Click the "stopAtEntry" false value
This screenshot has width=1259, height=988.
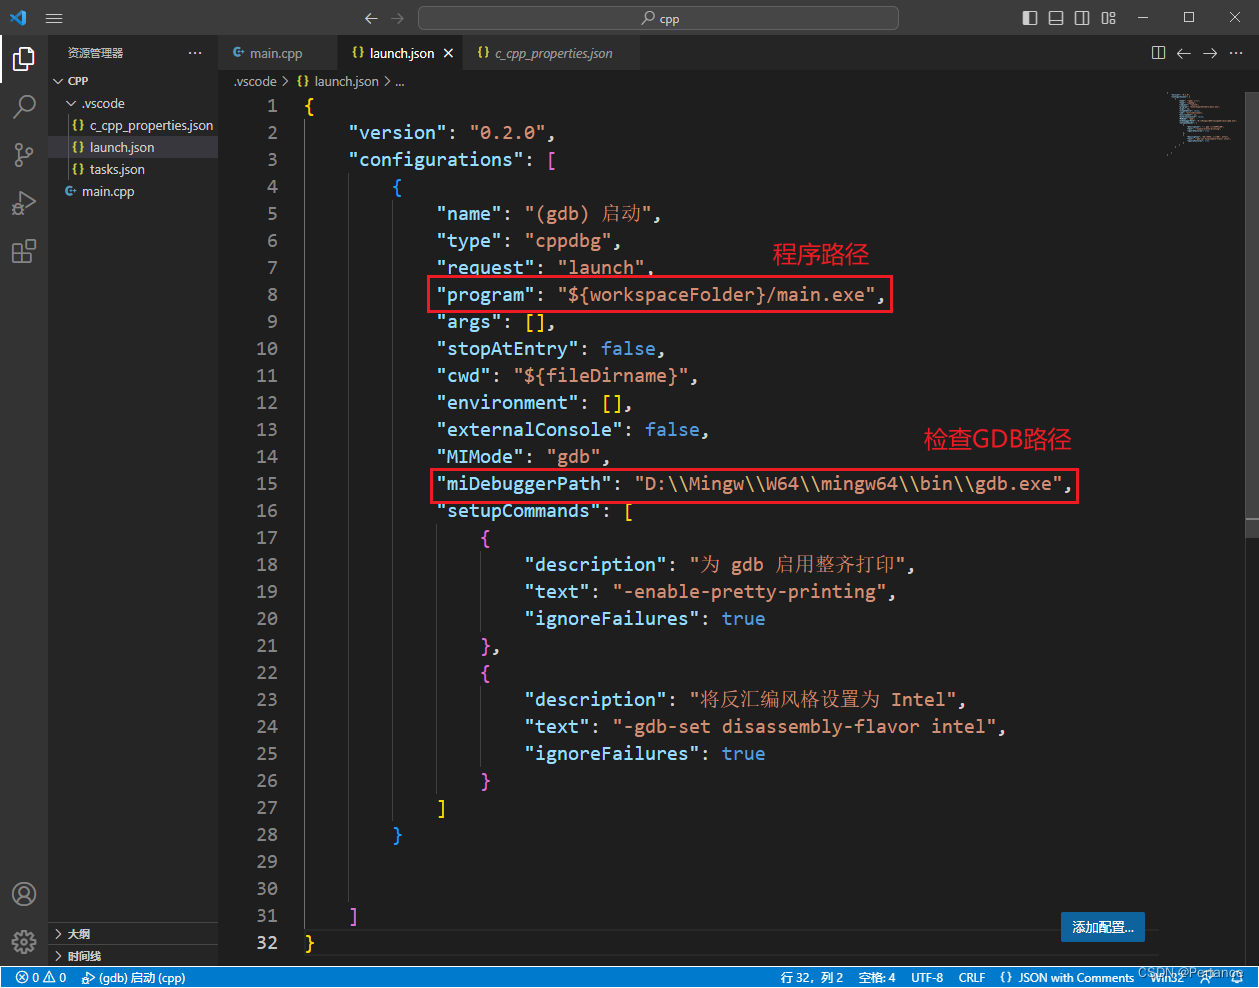tap(628, 348)
